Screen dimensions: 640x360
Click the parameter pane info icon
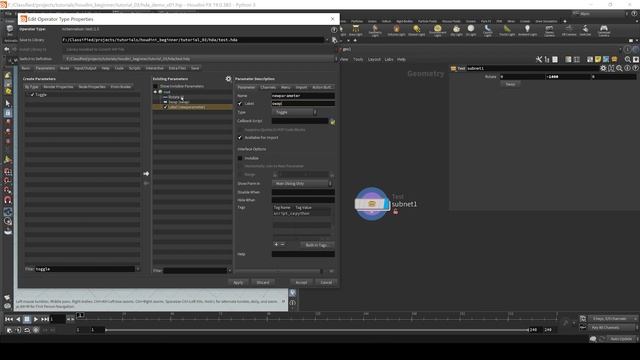point(627,68)
